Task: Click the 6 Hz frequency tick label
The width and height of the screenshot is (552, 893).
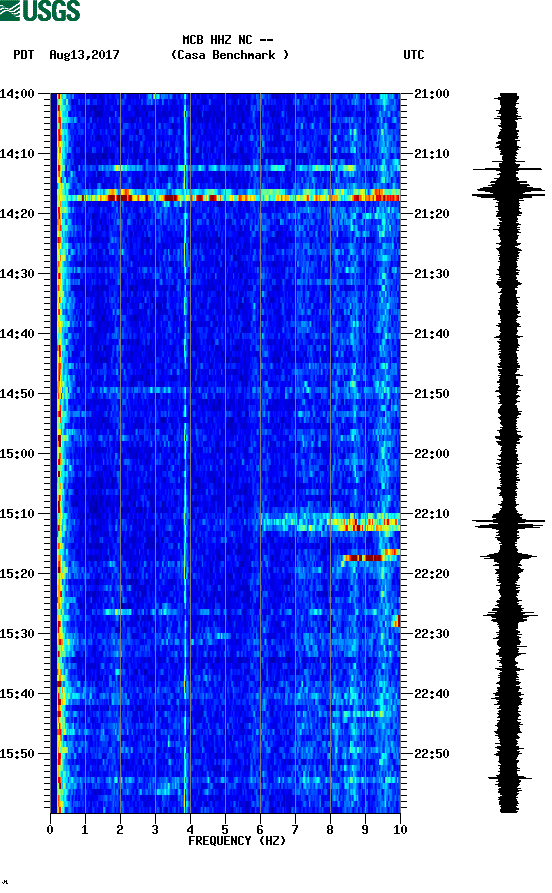Action: tap(260, 829)
